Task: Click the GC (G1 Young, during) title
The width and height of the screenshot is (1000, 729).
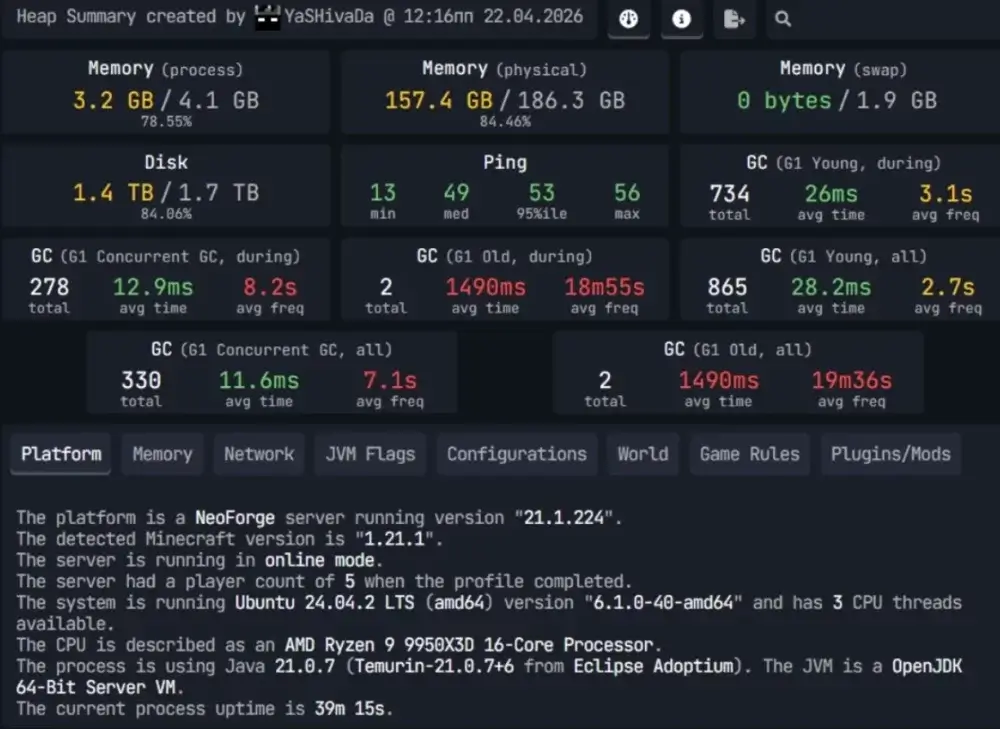Action: 843,163
